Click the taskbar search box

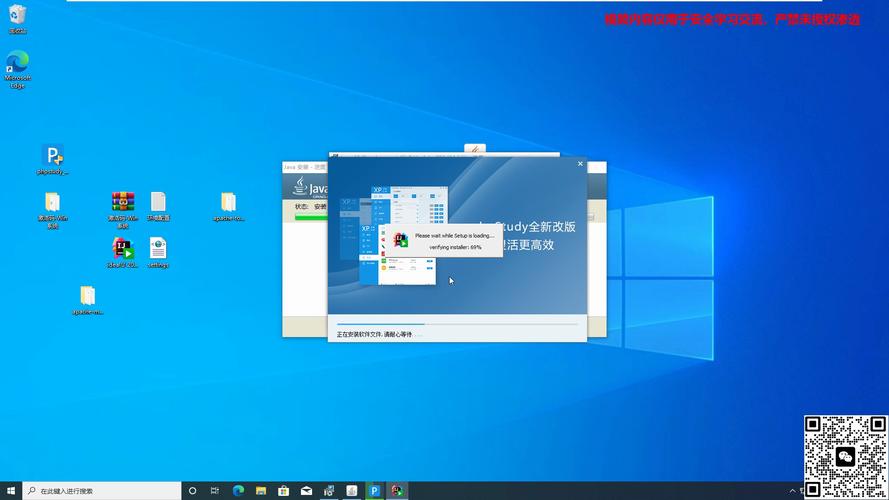(x=102, y=491)
